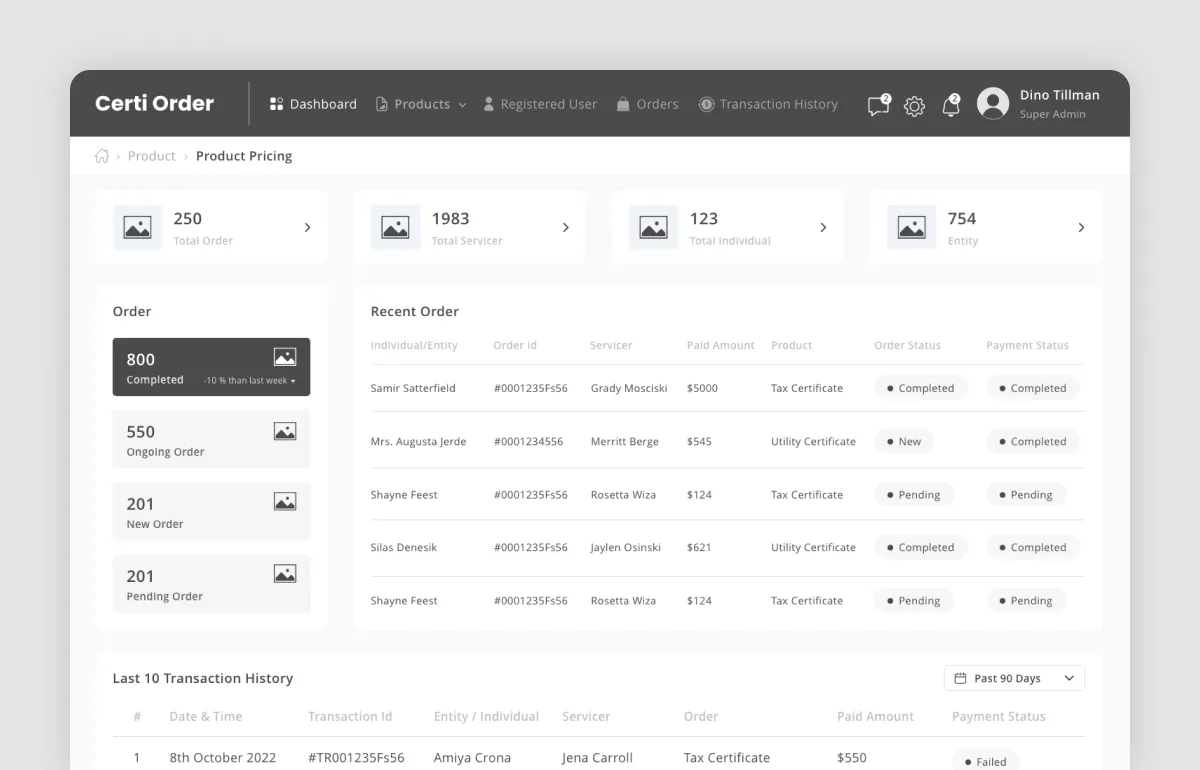Image resolution: width=1200 pixels, height=770 pixels.
Task: Select the 201 New Order card
Action: [x=211, y=511]
